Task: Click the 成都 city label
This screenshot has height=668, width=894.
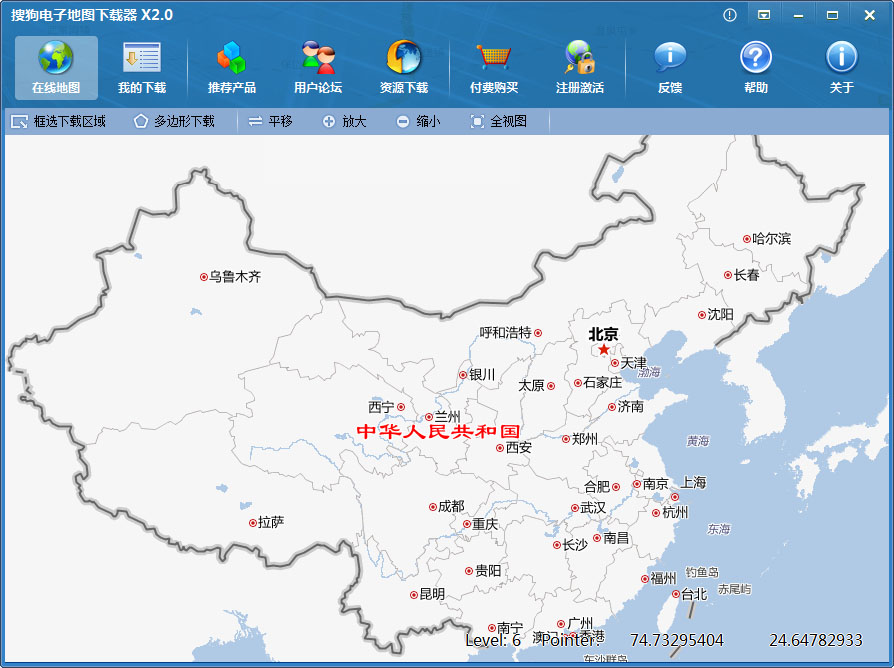Action: 451,506
